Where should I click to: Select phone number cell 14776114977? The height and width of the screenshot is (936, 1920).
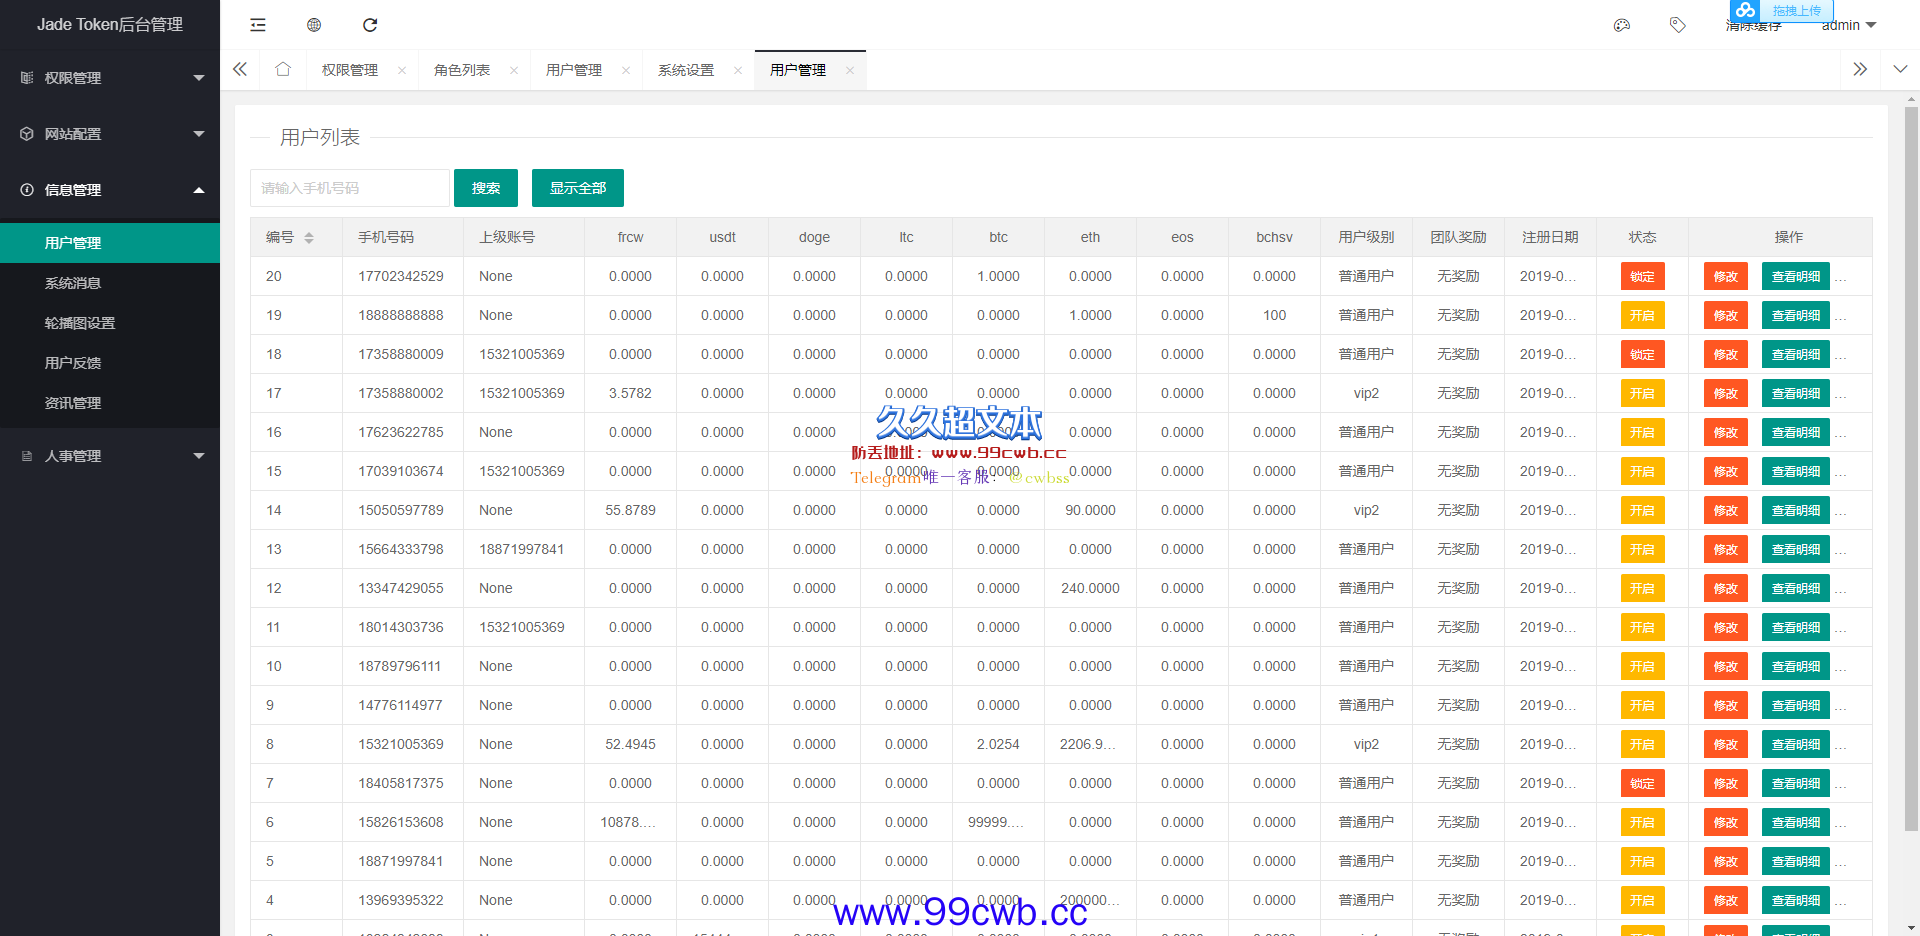click(401, 706)
